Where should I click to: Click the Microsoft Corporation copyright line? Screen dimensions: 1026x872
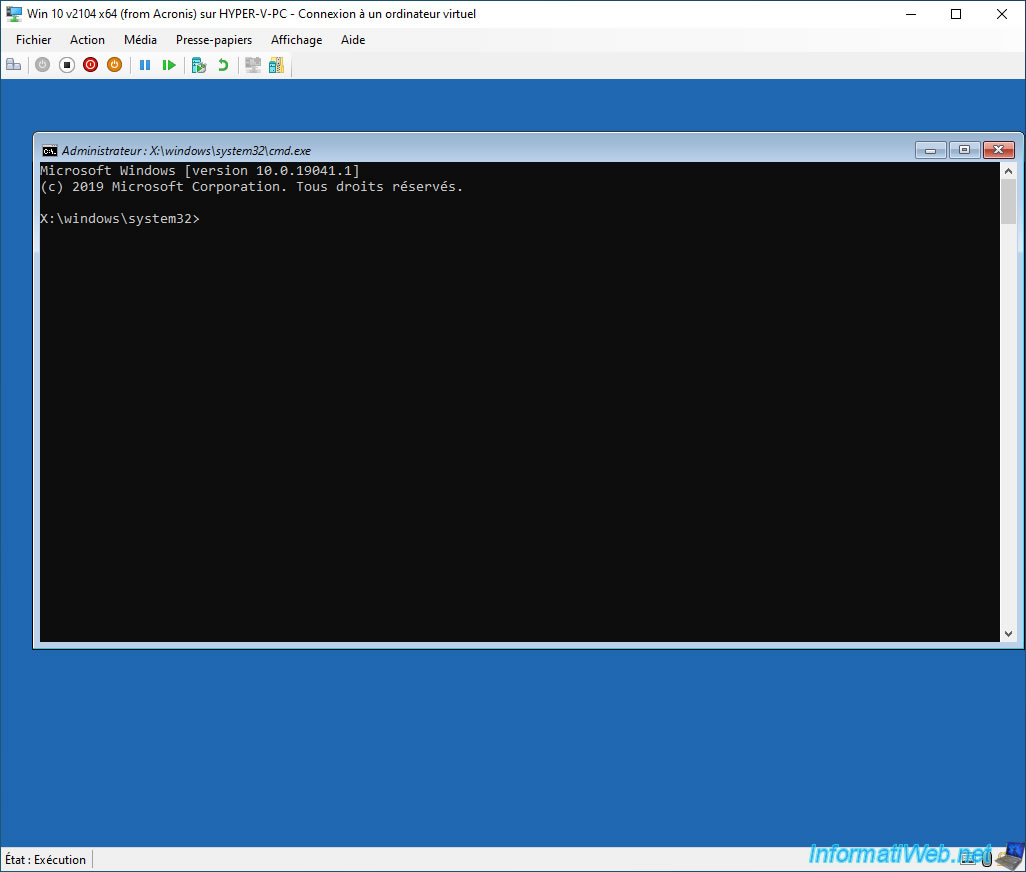pyautogui.click(x=251, y=187)
